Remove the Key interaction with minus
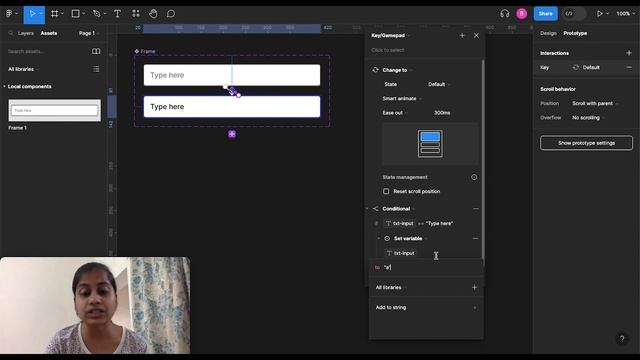Viewport: 640px width, 360px height. click(629, 67)
